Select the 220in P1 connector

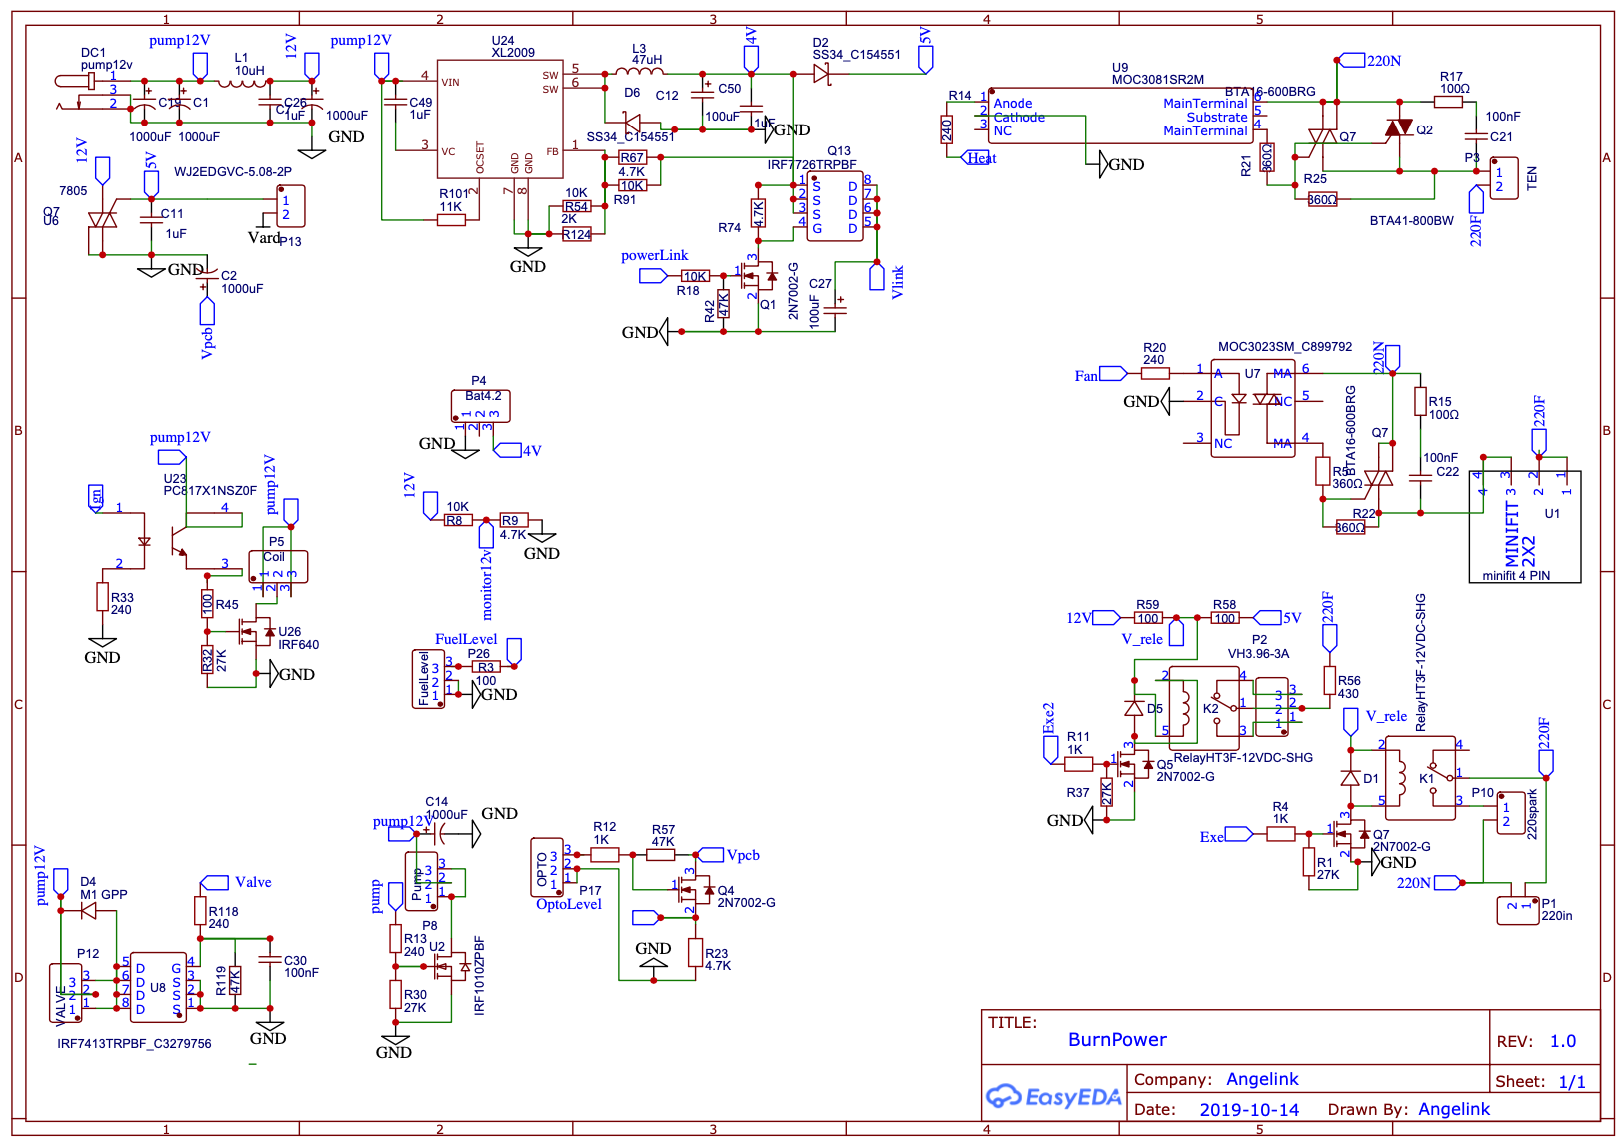(1517, 911)
